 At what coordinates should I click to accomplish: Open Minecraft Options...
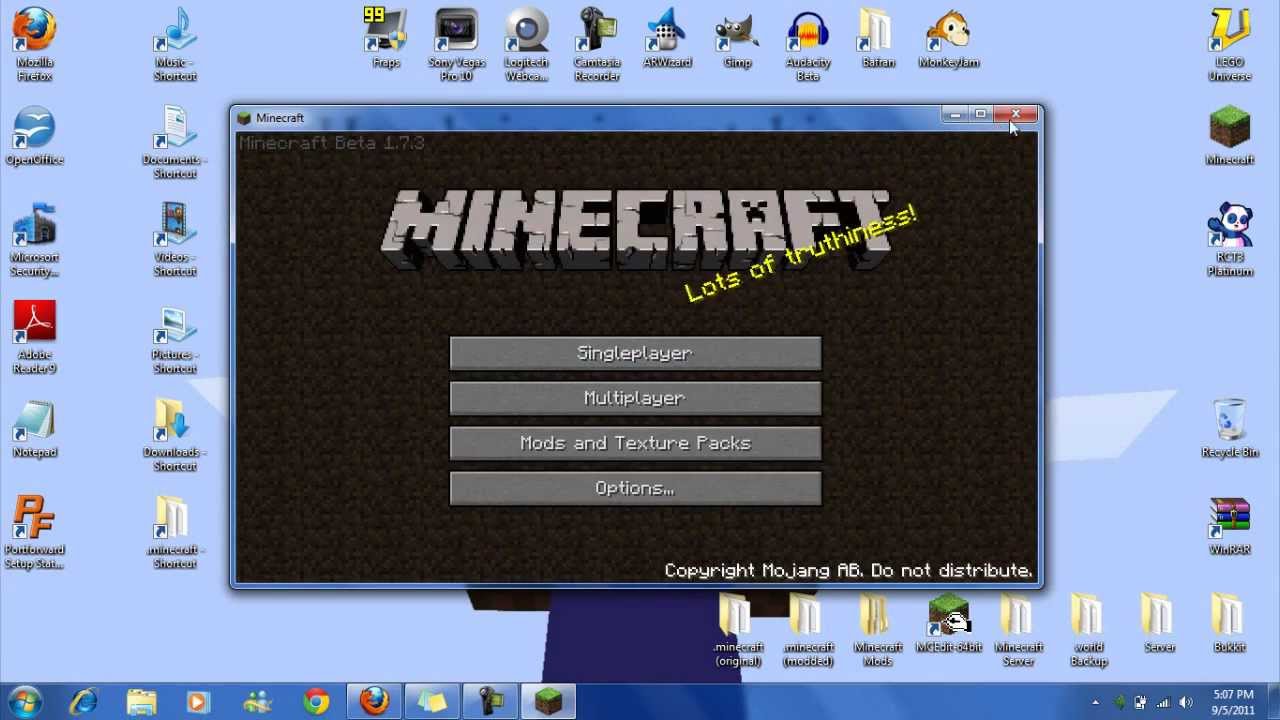(635, 488)
